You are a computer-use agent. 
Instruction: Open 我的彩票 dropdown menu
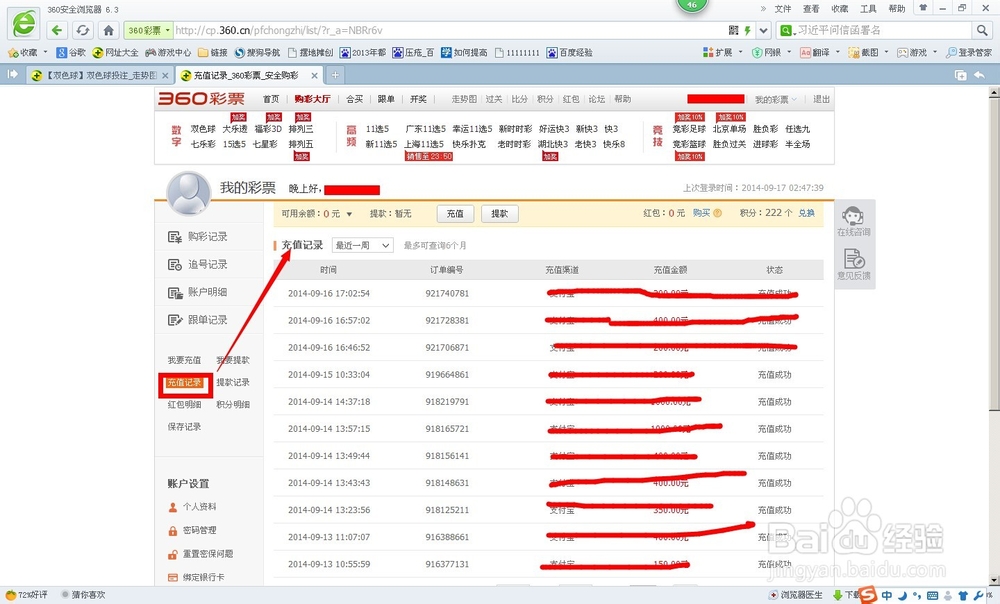(x=776, y=99)
